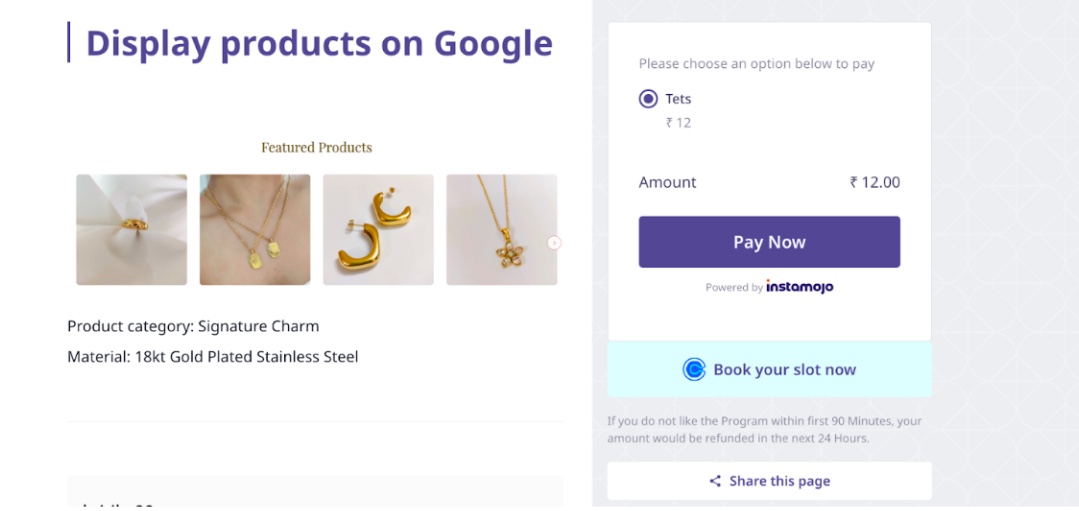Viewport: 1079px width, 511px height.
Task: Click the Material 18kt Gold Plated text
Action: pyautogui.click(x=212, y=356)
